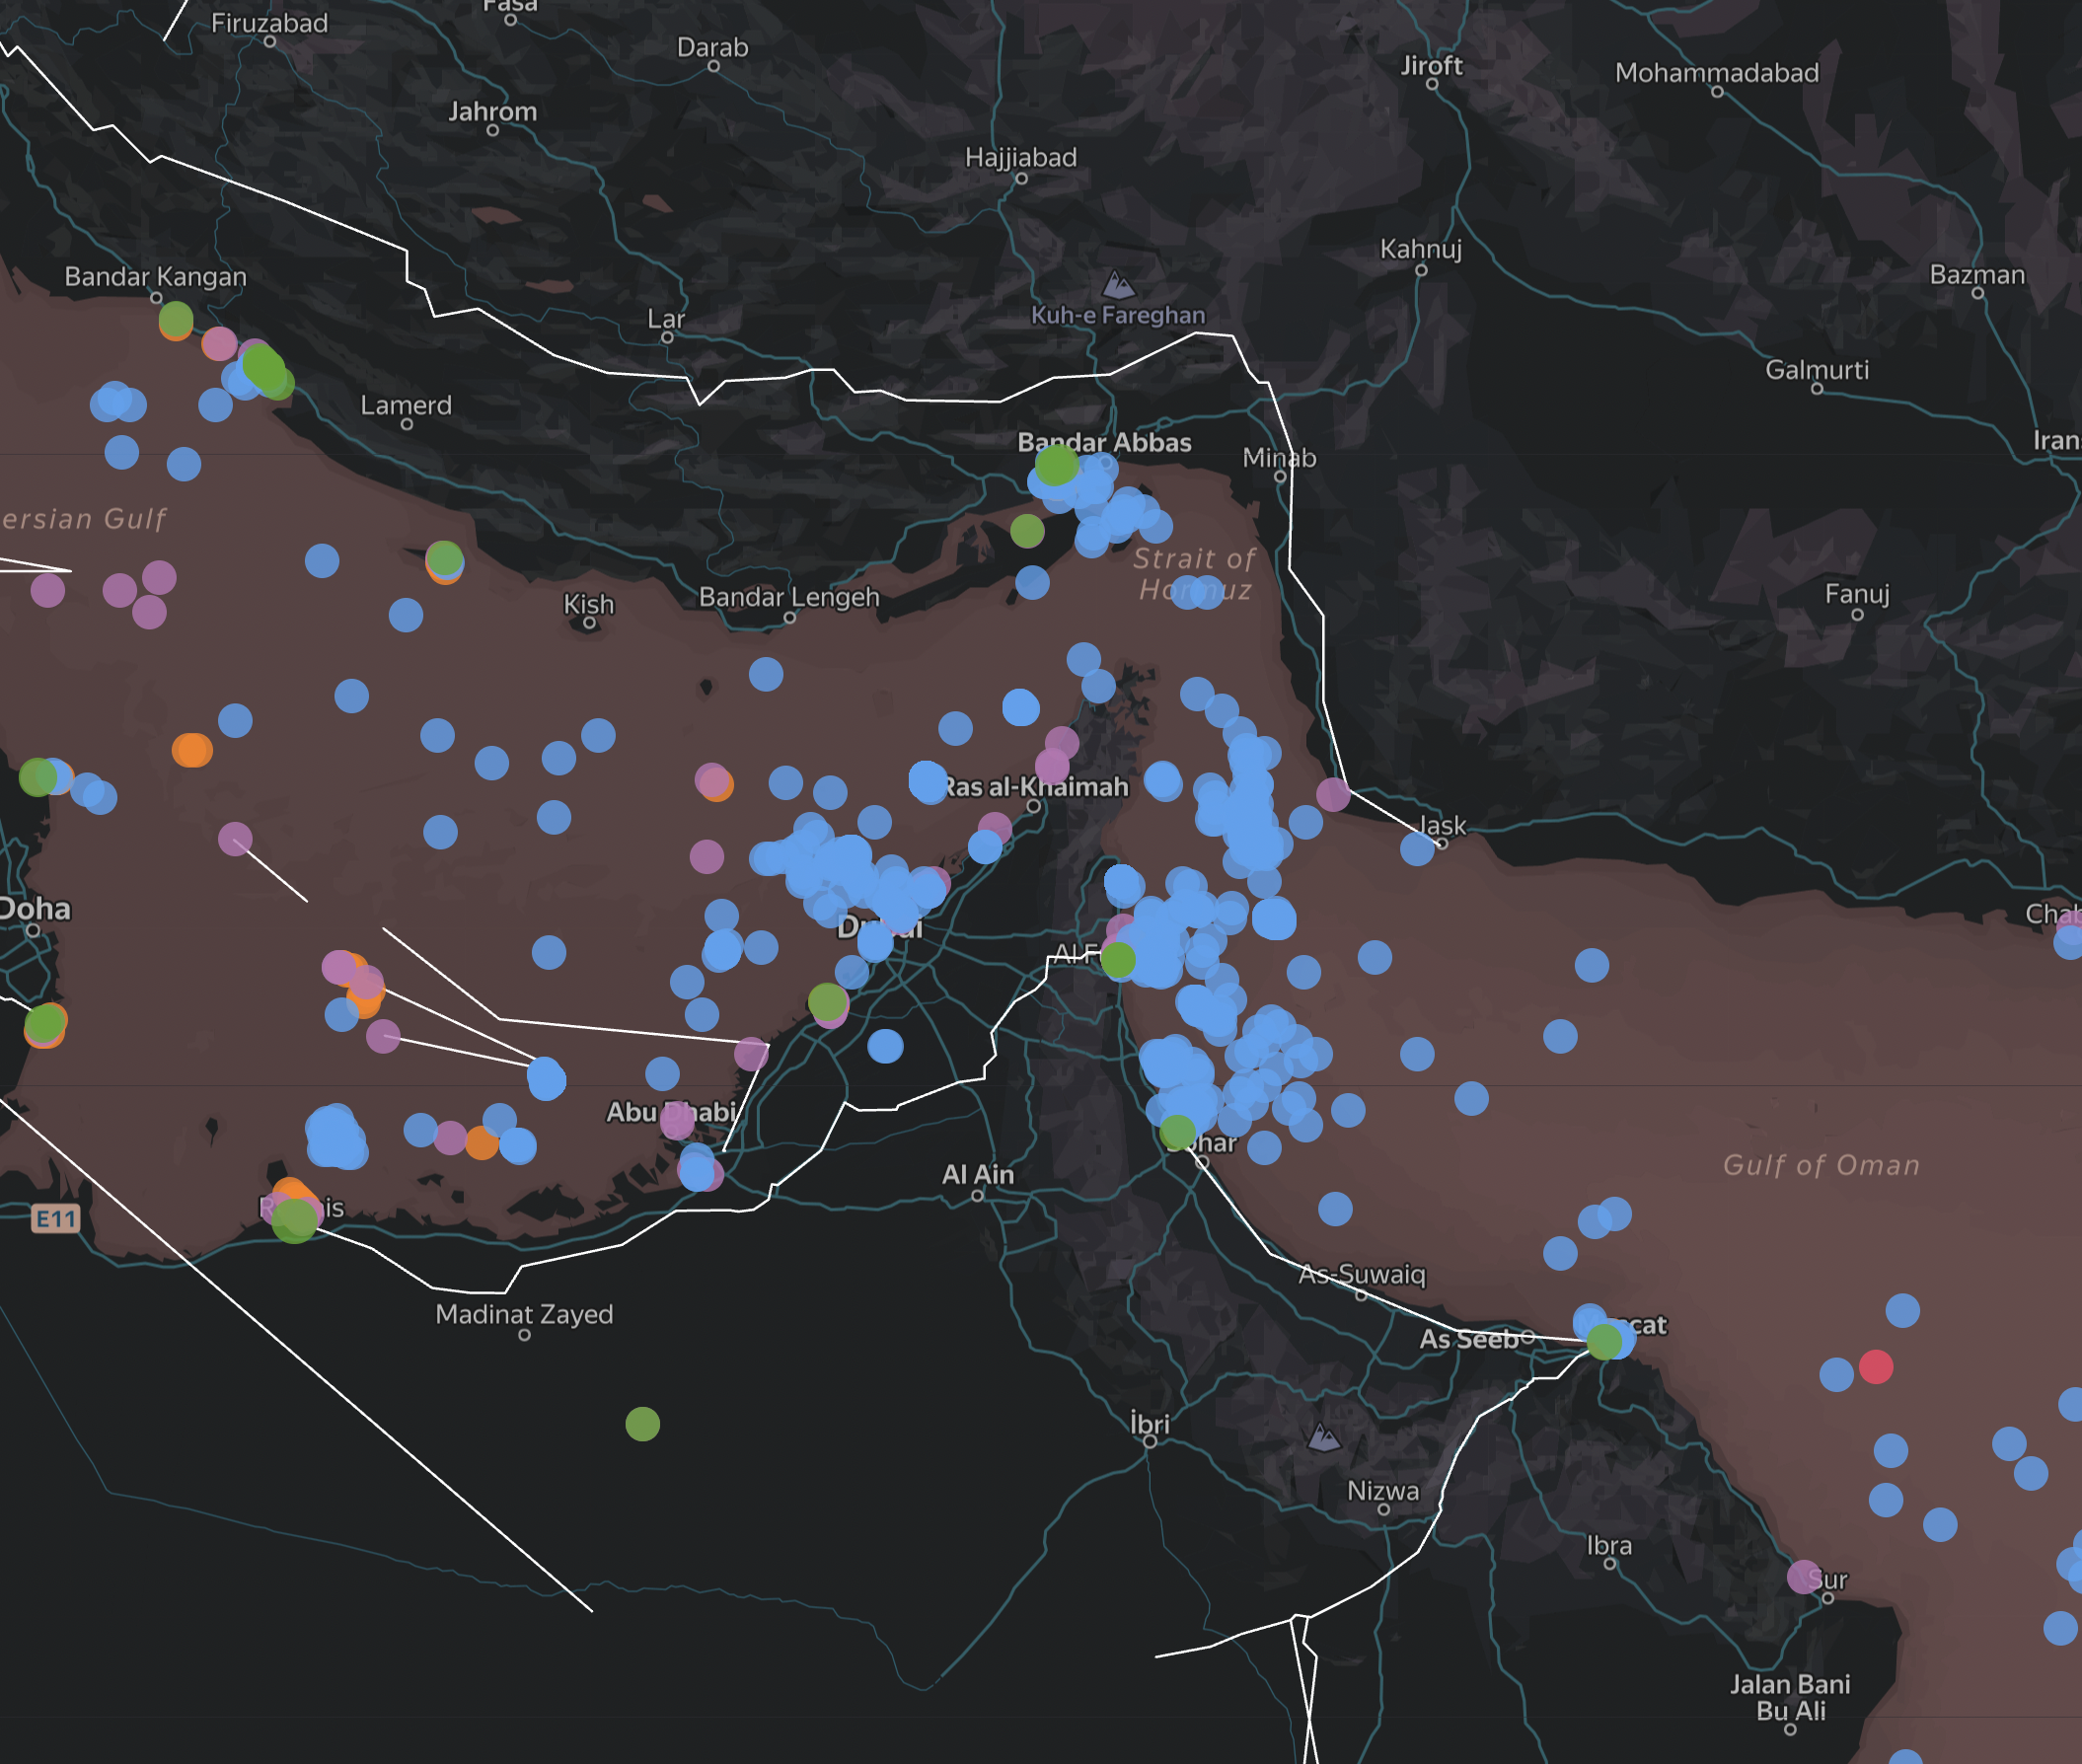Image resolution: width=2082 pixels, height=1764 pixels.
Task: Select the pink marker northwest of Jask
Action: (x=1332, y=795)
